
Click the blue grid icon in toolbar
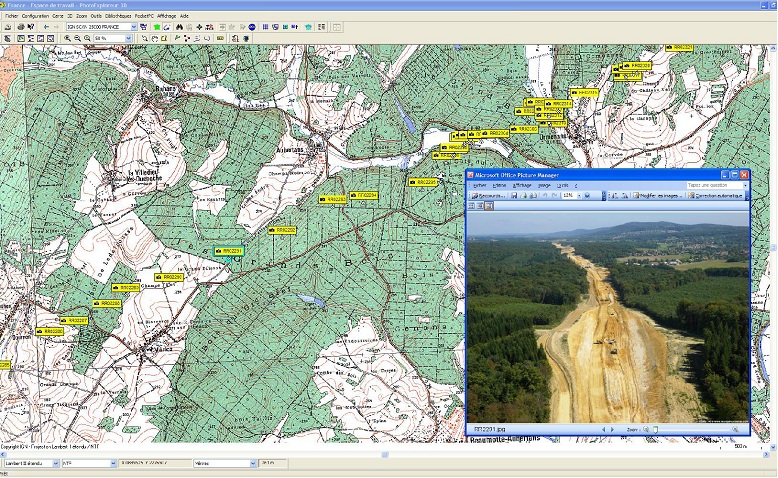click(265, 27)
